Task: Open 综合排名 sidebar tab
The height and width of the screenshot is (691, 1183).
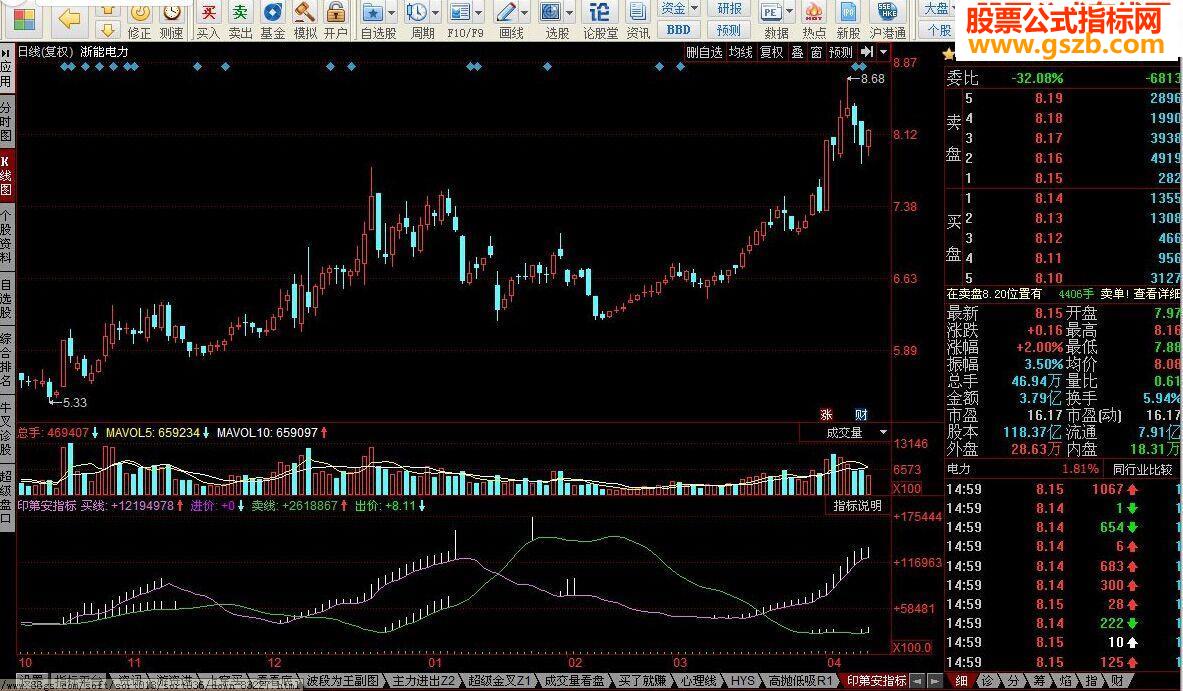Action: click(6, 360)
